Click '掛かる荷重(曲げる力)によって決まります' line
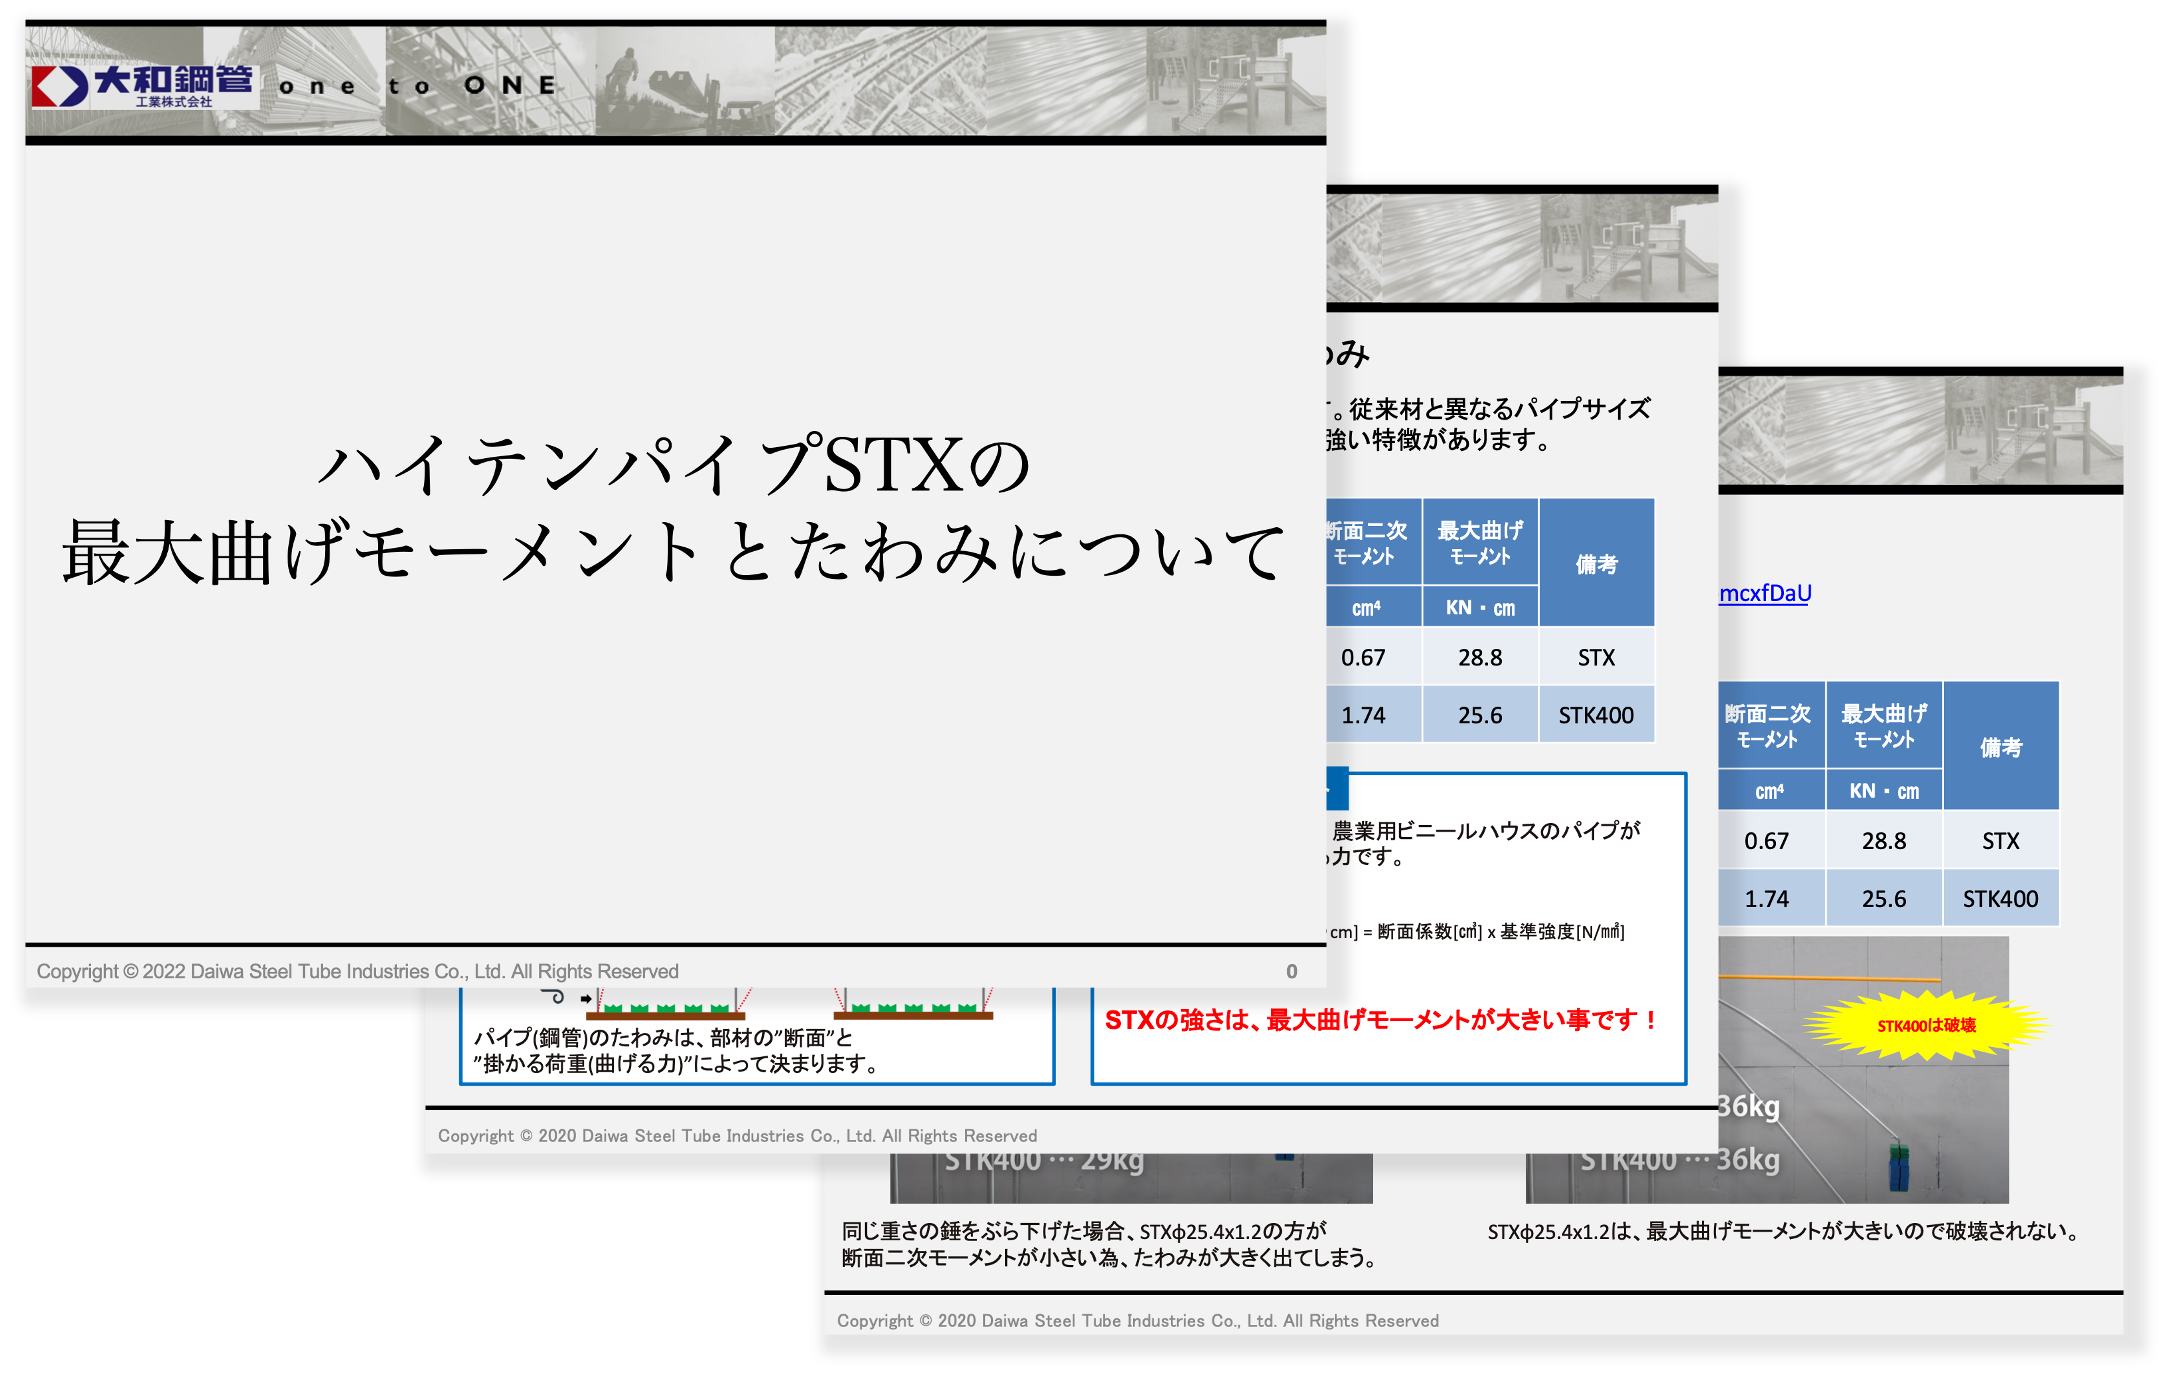Screen dimensions: 2167x1375 pos(677,1064)
